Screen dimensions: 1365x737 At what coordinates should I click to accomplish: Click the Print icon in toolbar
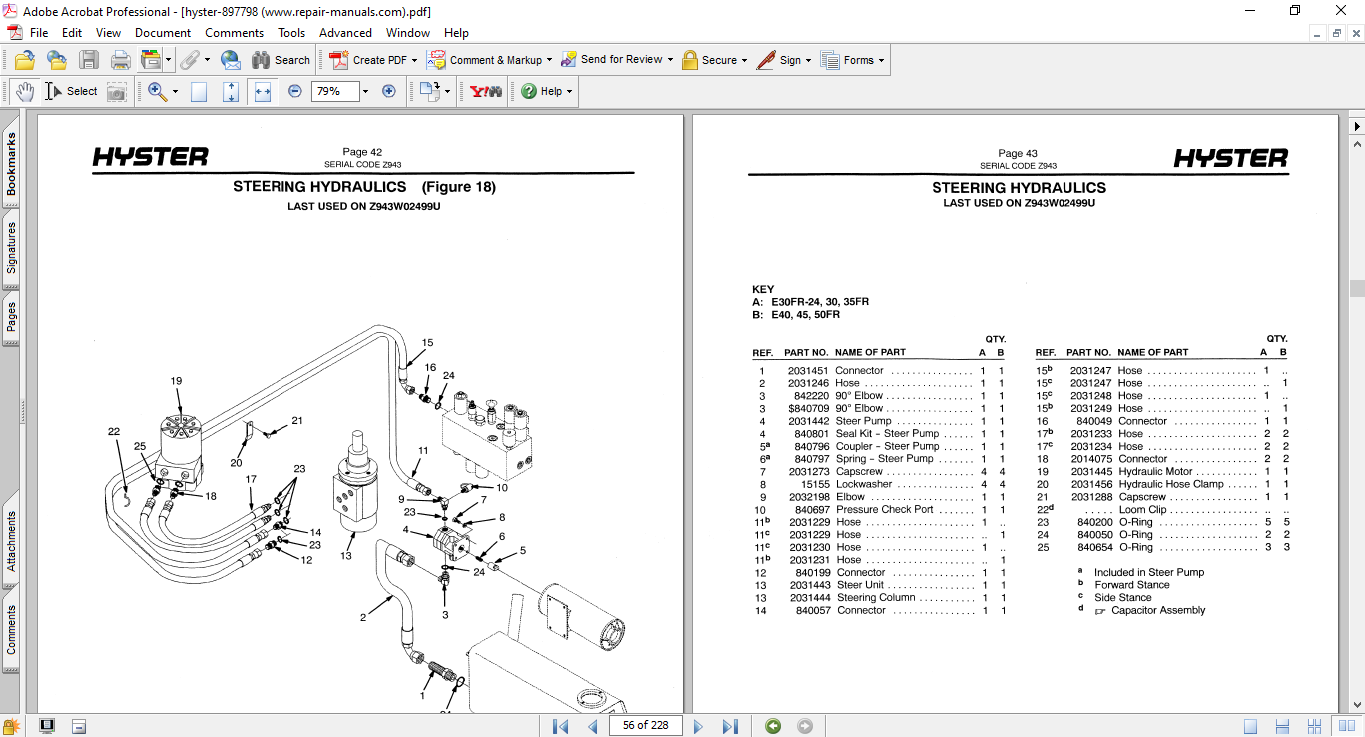[121, 60]
